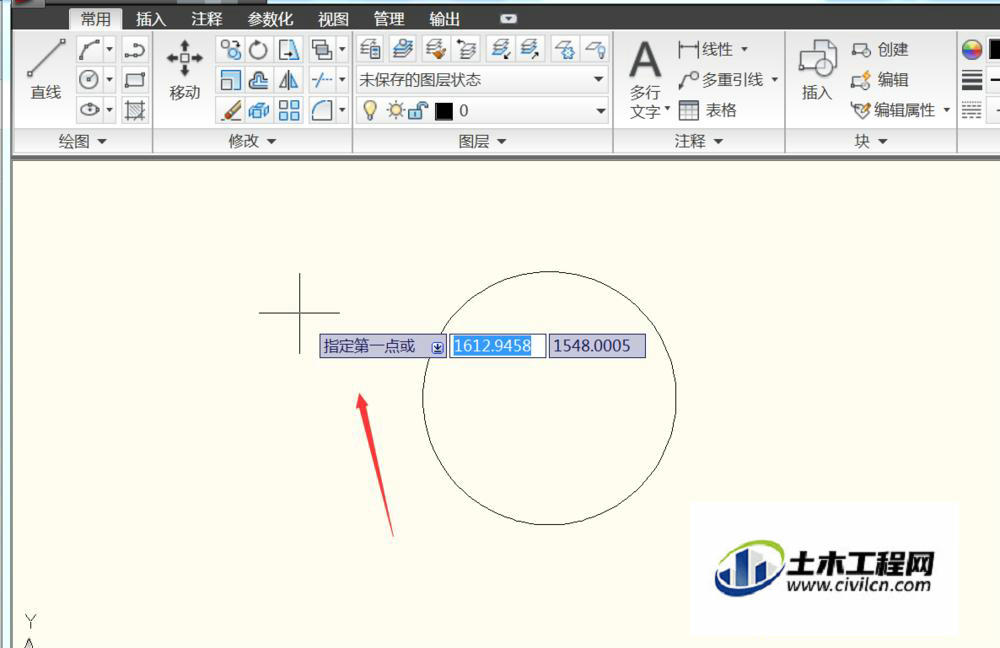Choose the Array tool icon

pos(288,110)
